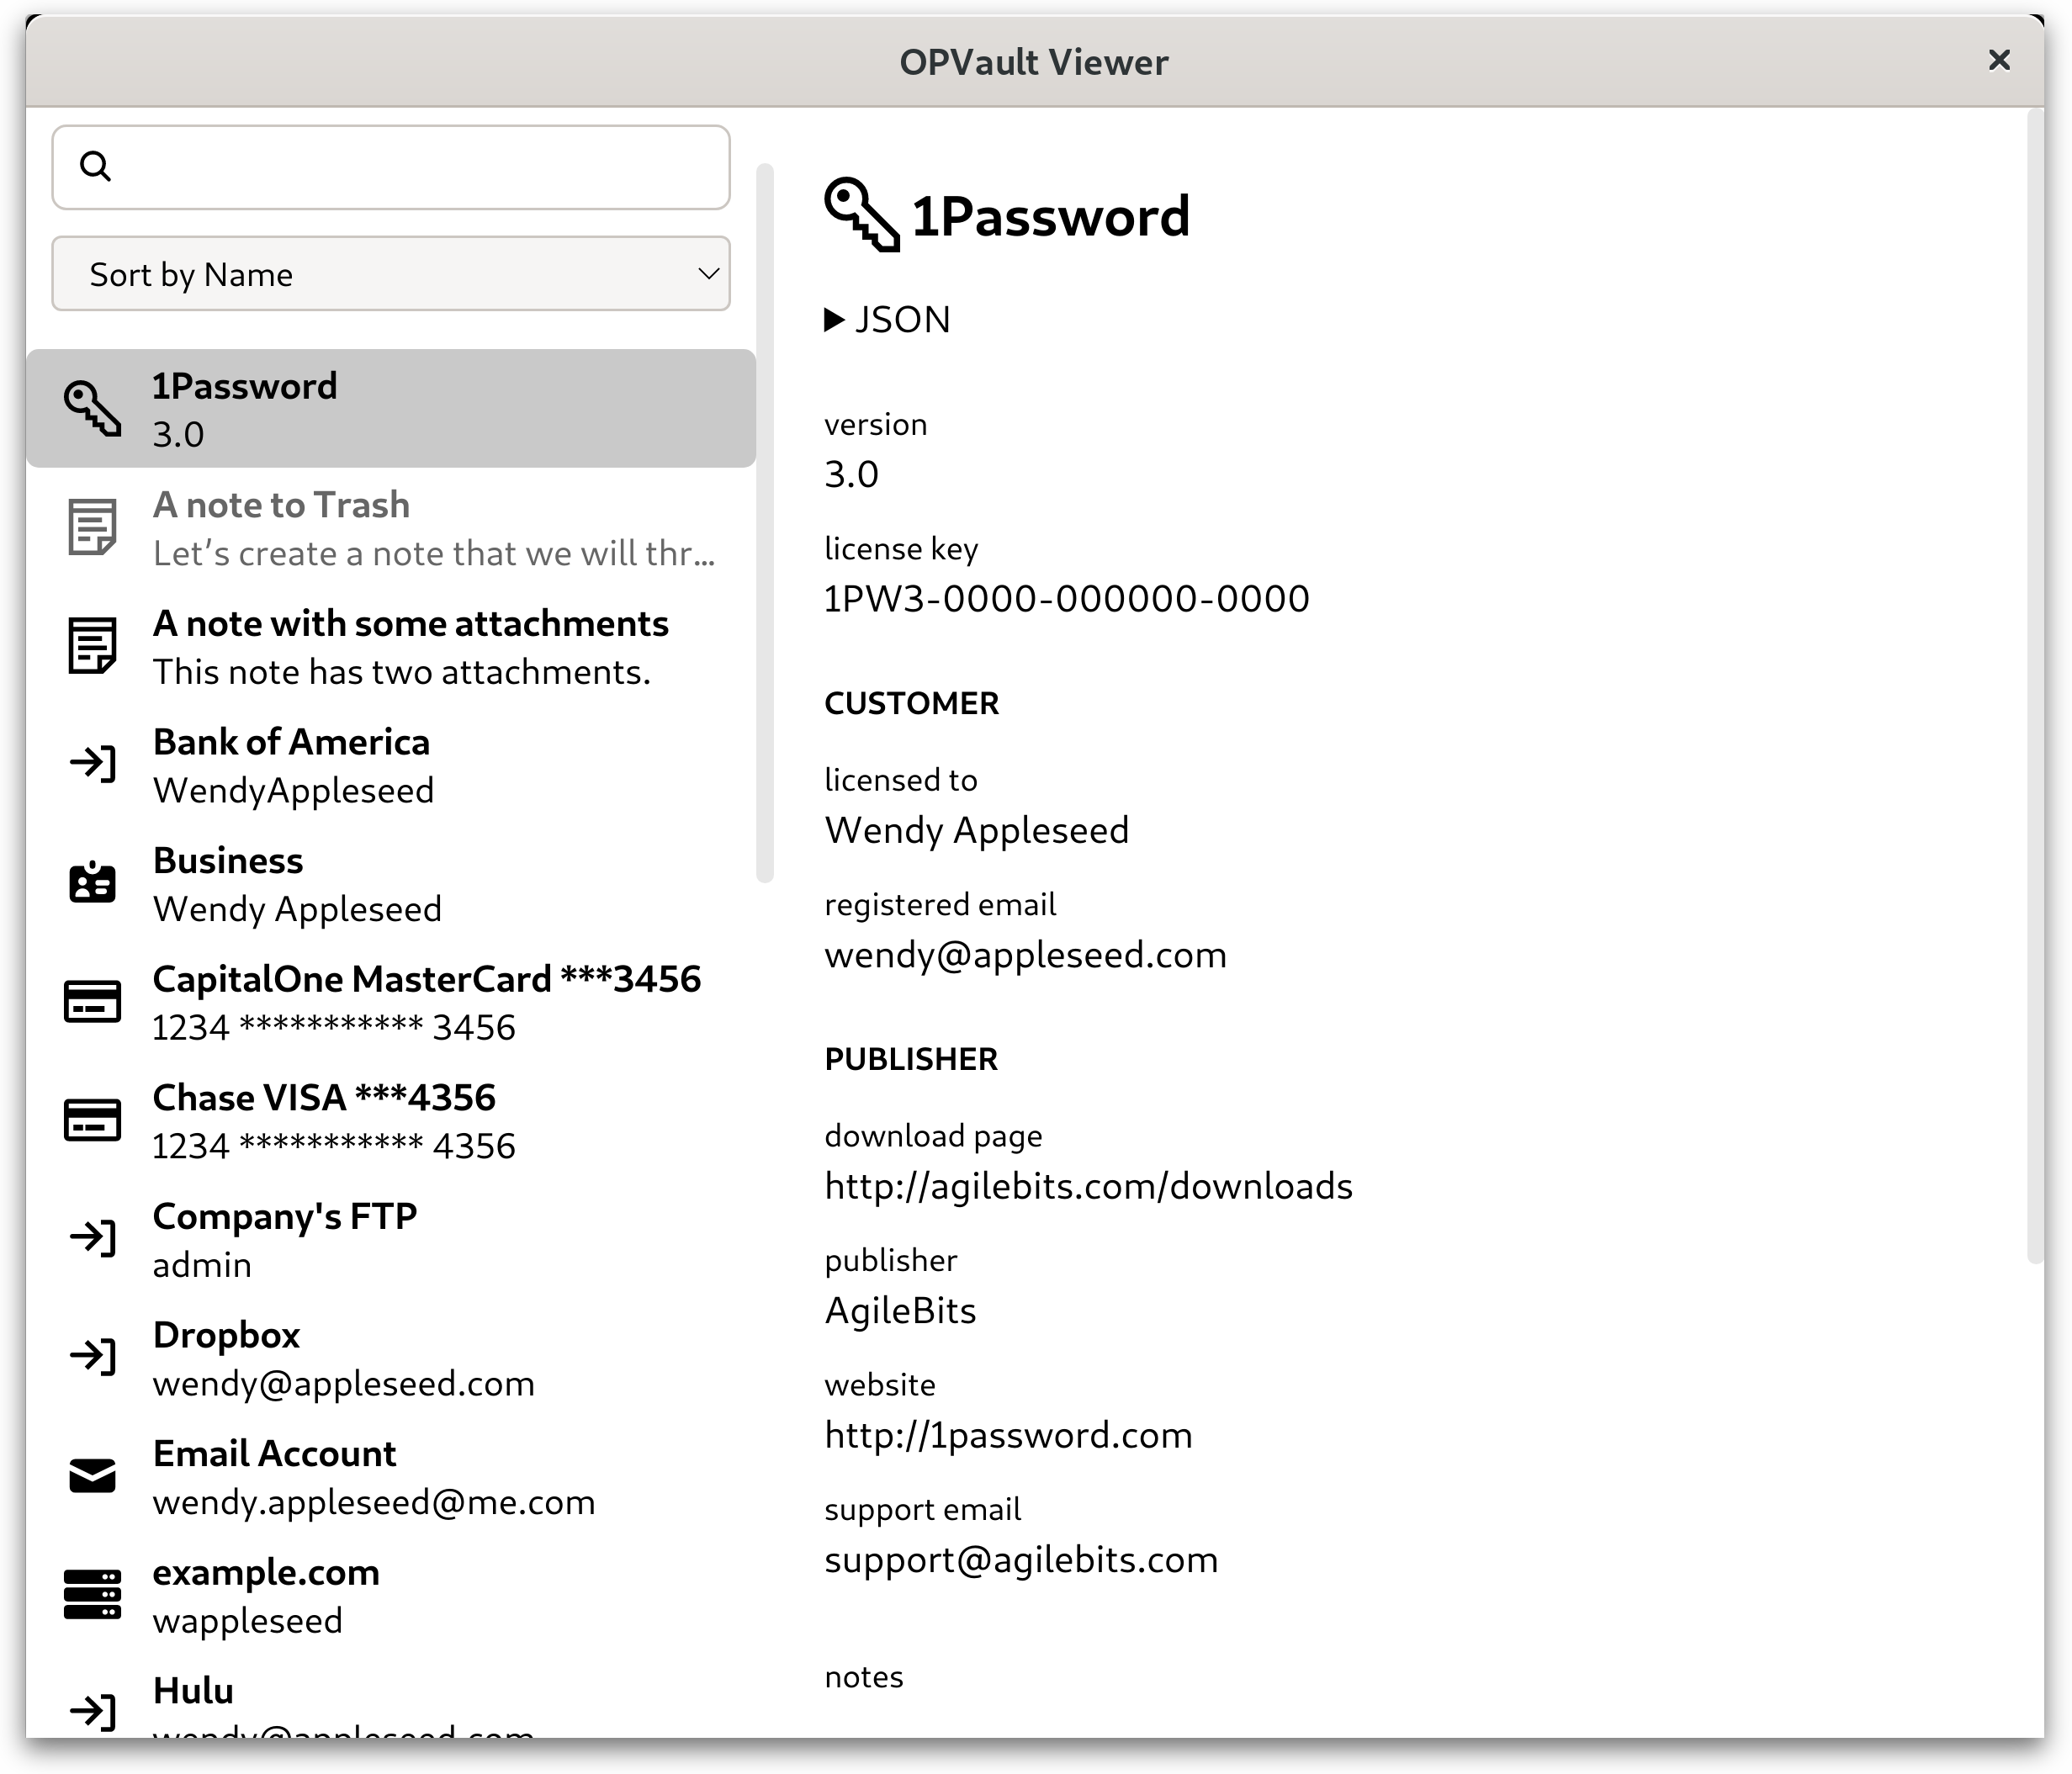2072x1774 pixels.
Task: Click the detail pane vertical scrollbar
Action: click(2034, 686)
